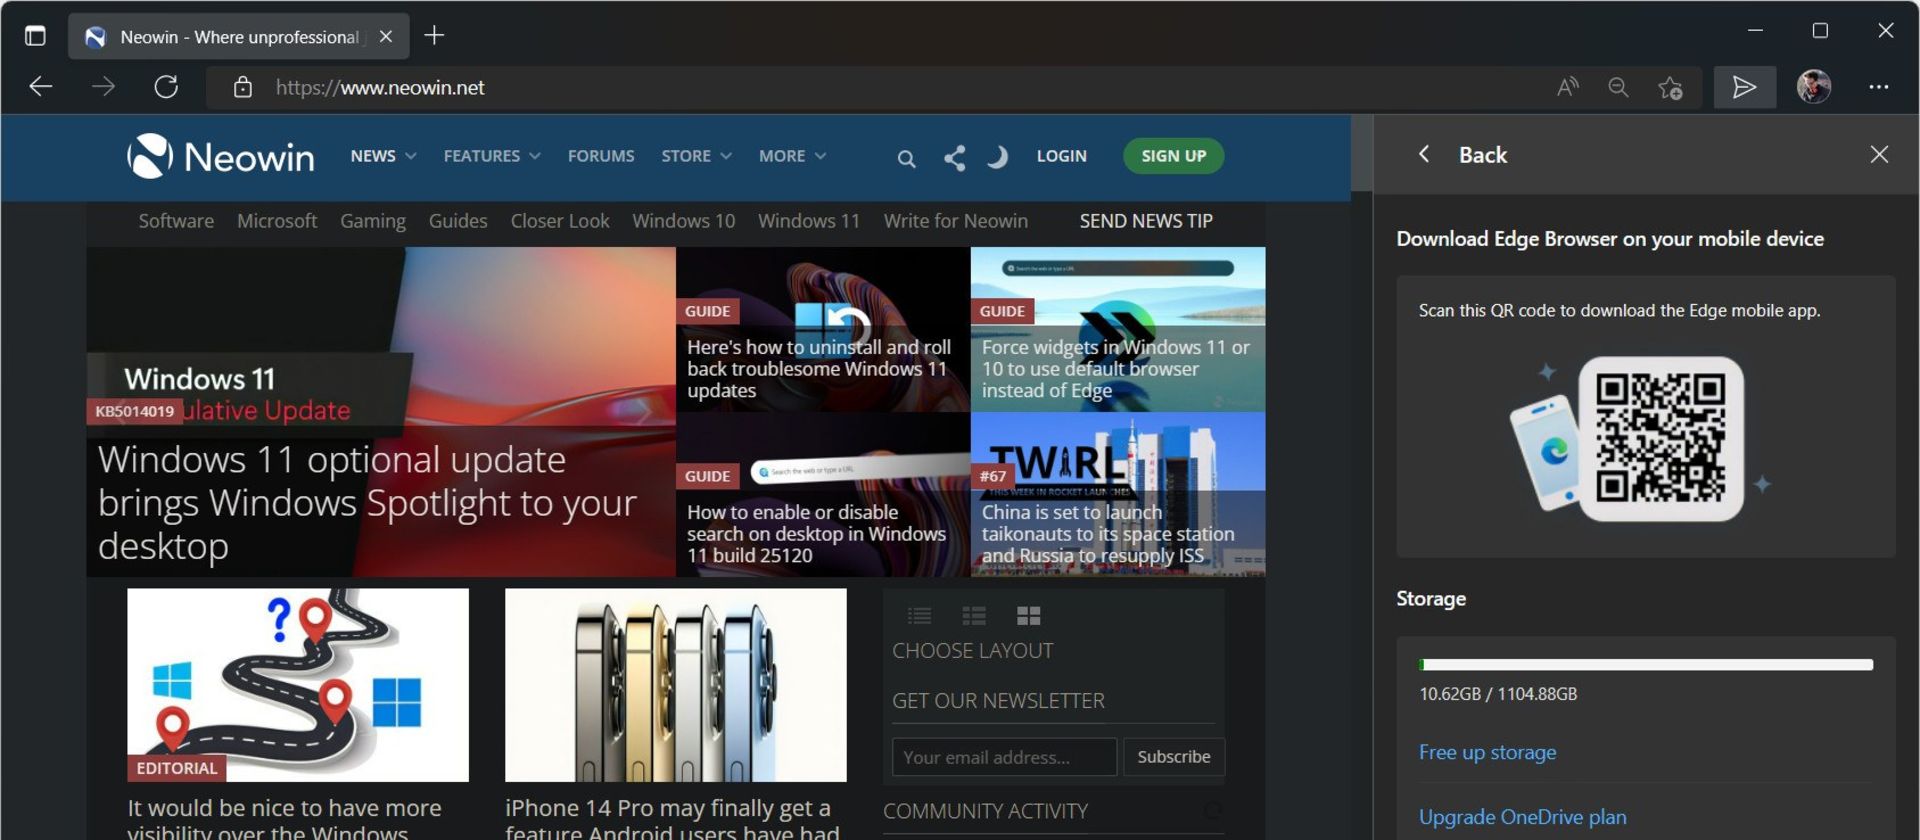Click the green SIGN UP button
Viewport: 1920px width, 840px height.
(1173, 156)
